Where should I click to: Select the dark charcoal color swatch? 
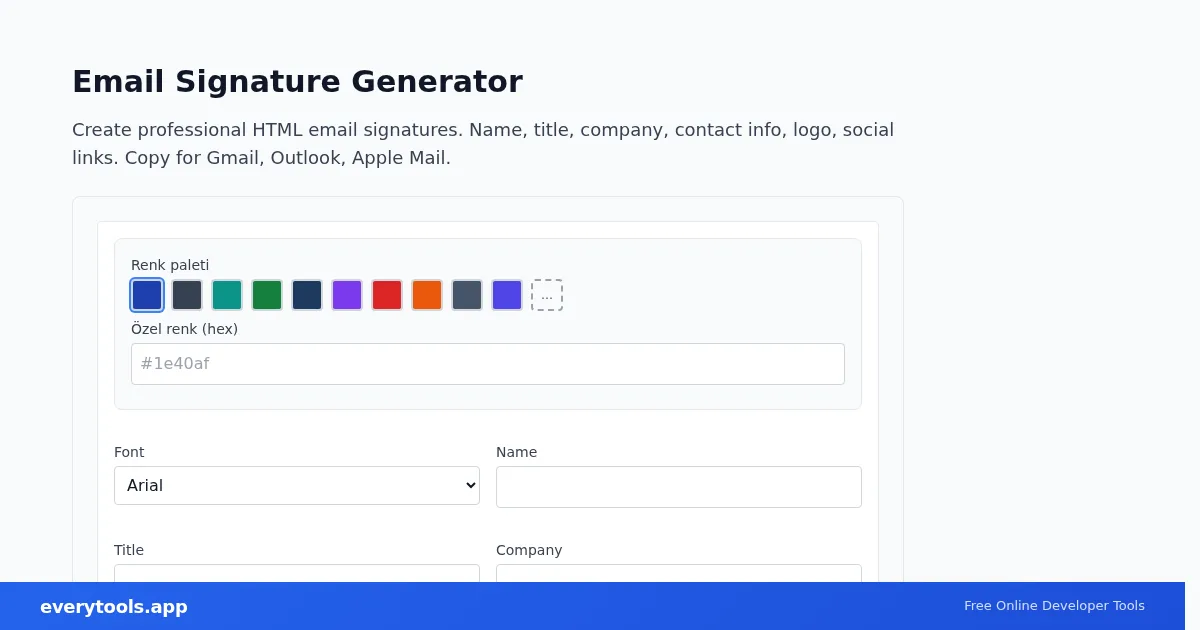point(187,295)
